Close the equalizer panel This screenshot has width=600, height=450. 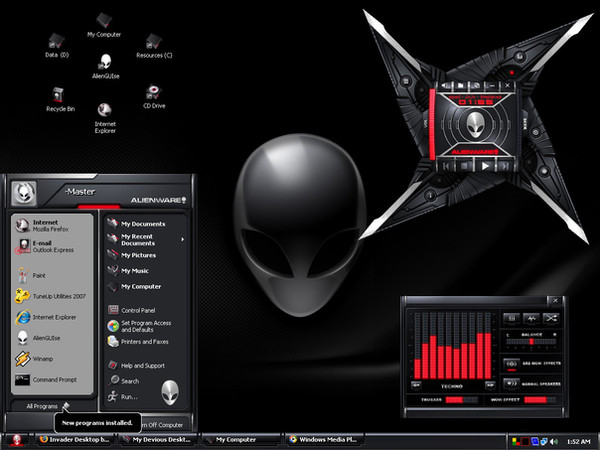tap(555, 300)
